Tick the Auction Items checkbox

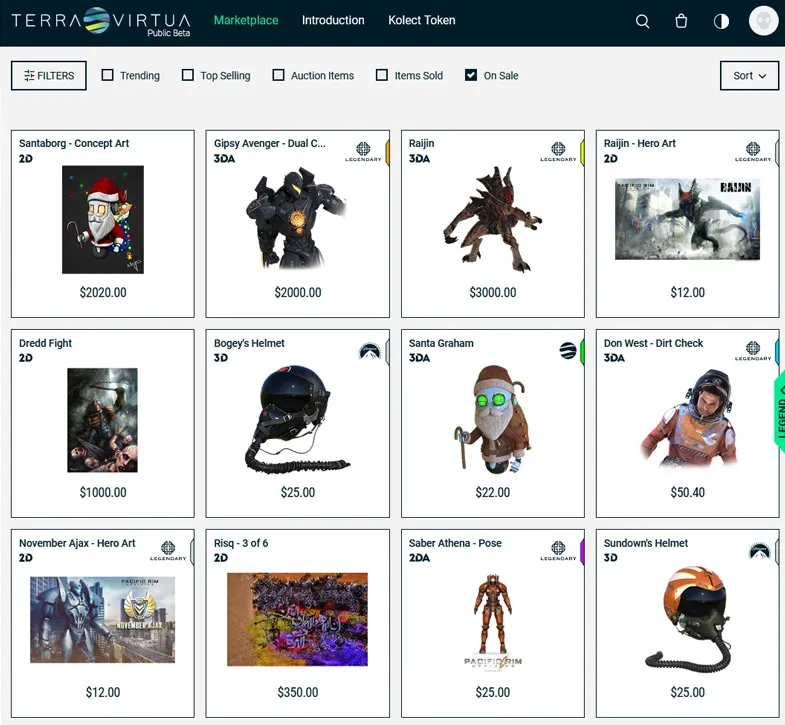click(x=279, y=75)
